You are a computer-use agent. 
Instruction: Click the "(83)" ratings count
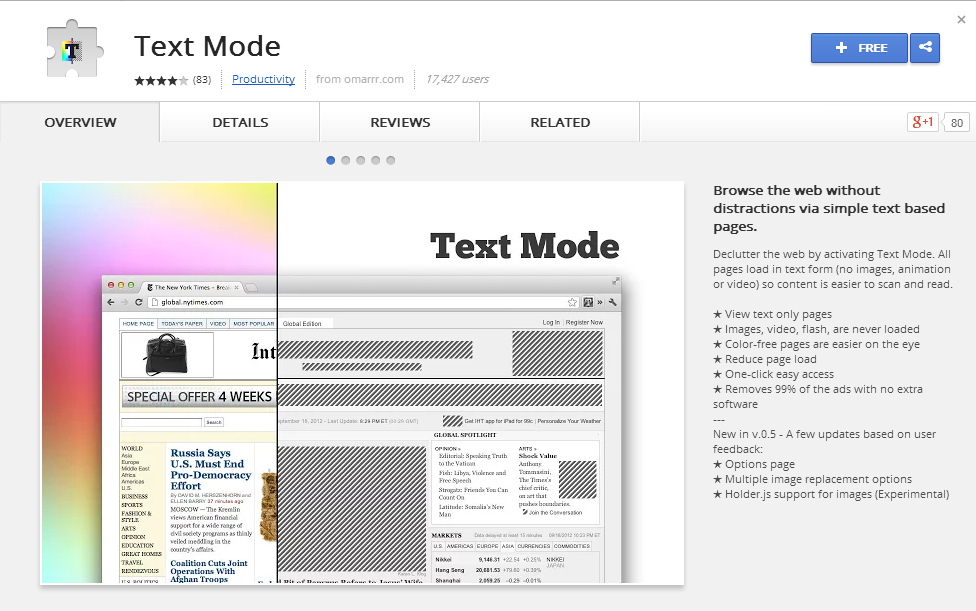(x=202, y=80)
